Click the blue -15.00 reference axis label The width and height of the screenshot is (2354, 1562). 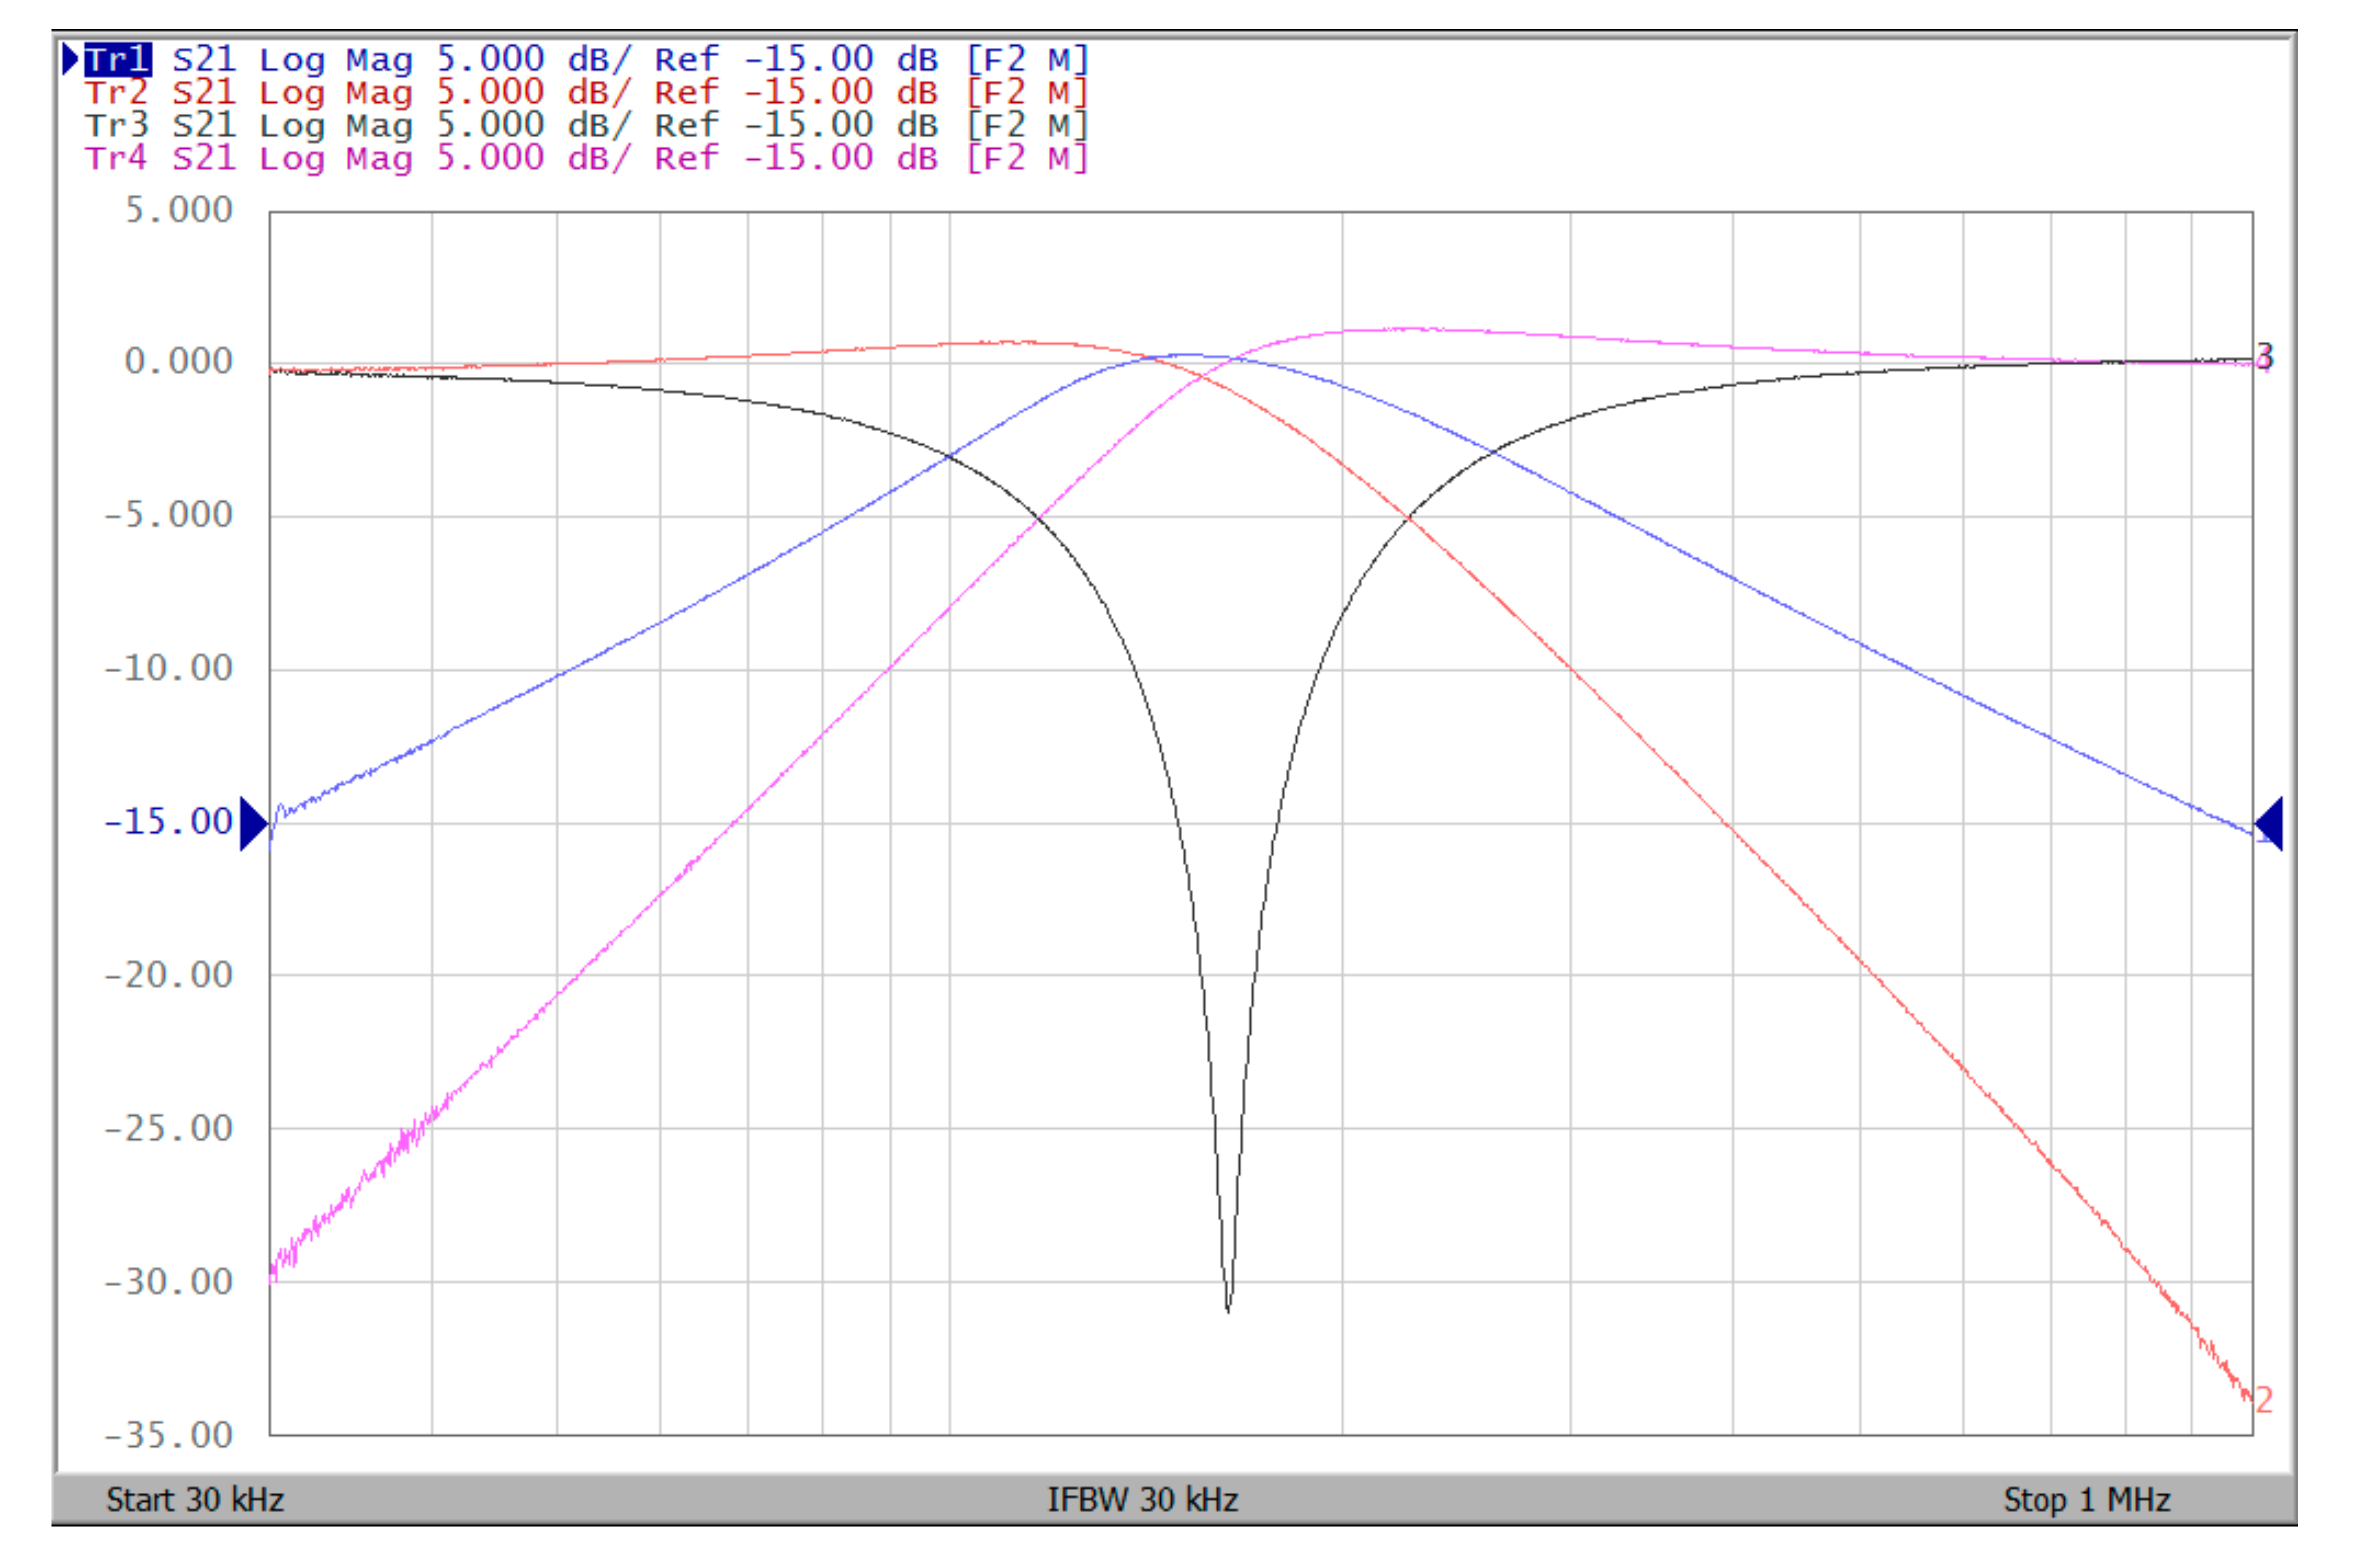[x=168, y=822]
